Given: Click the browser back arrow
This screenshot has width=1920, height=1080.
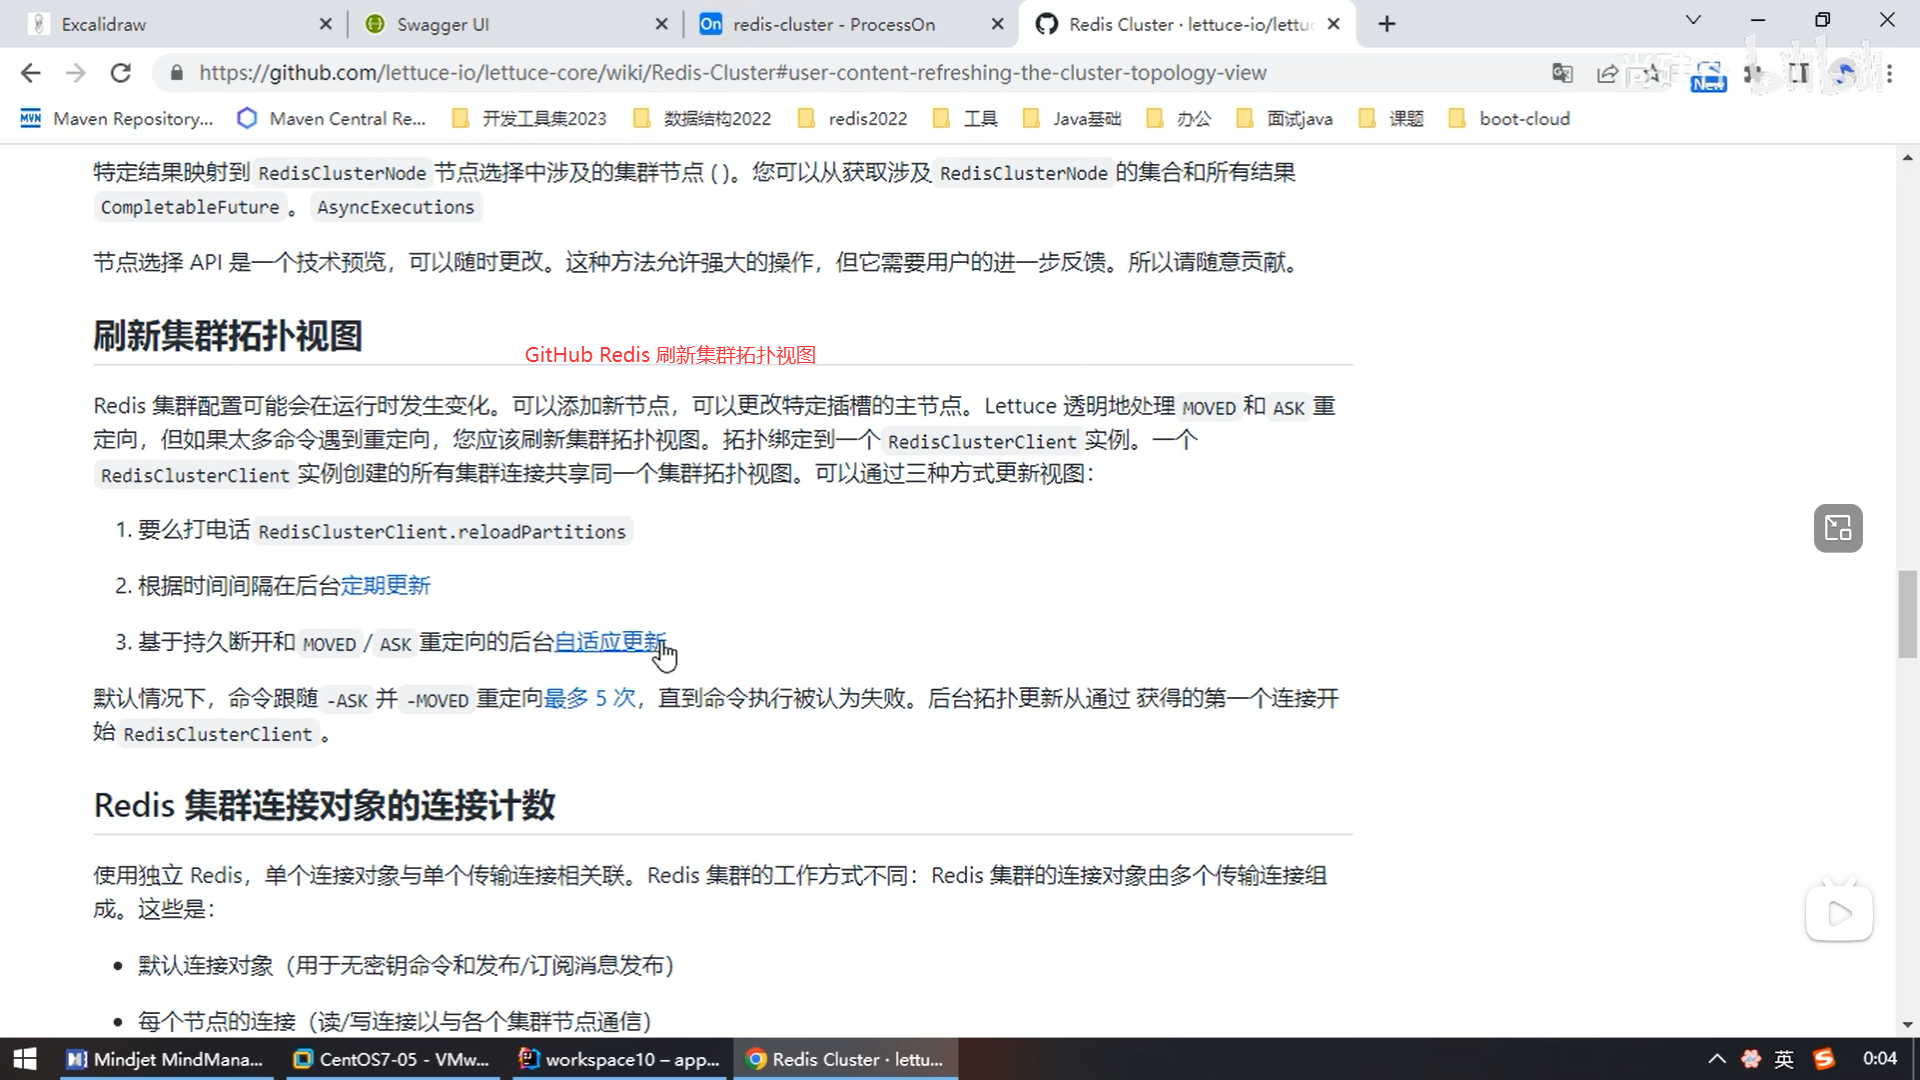Looking at the screenshot, I should coord(31,73).
